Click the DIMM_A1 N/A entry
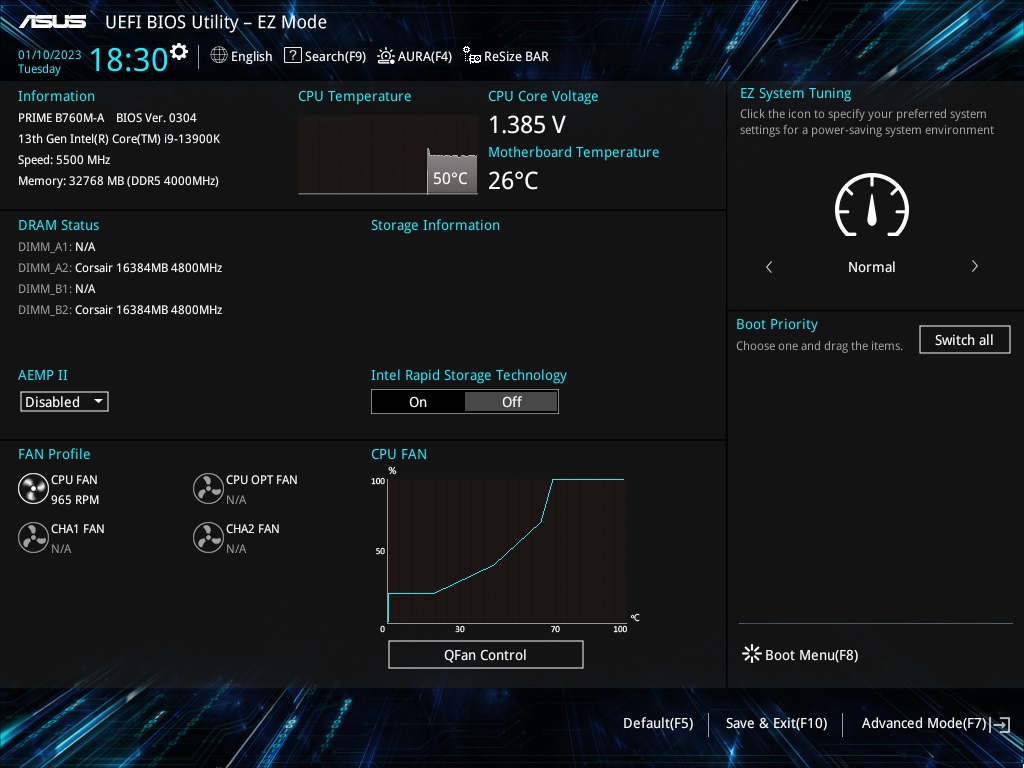The height and width of the screenshot is (768, 1024). coord(57,247)
